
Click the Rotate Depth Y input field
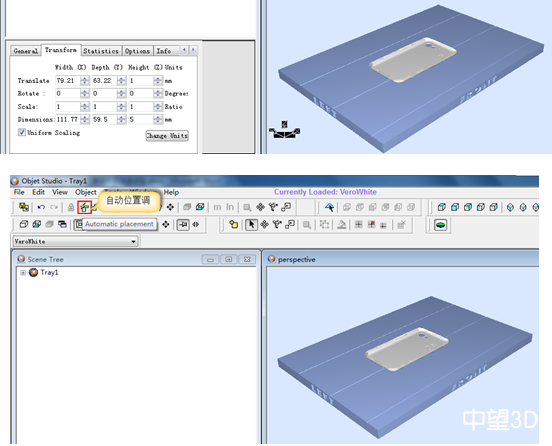click(104, 94)
